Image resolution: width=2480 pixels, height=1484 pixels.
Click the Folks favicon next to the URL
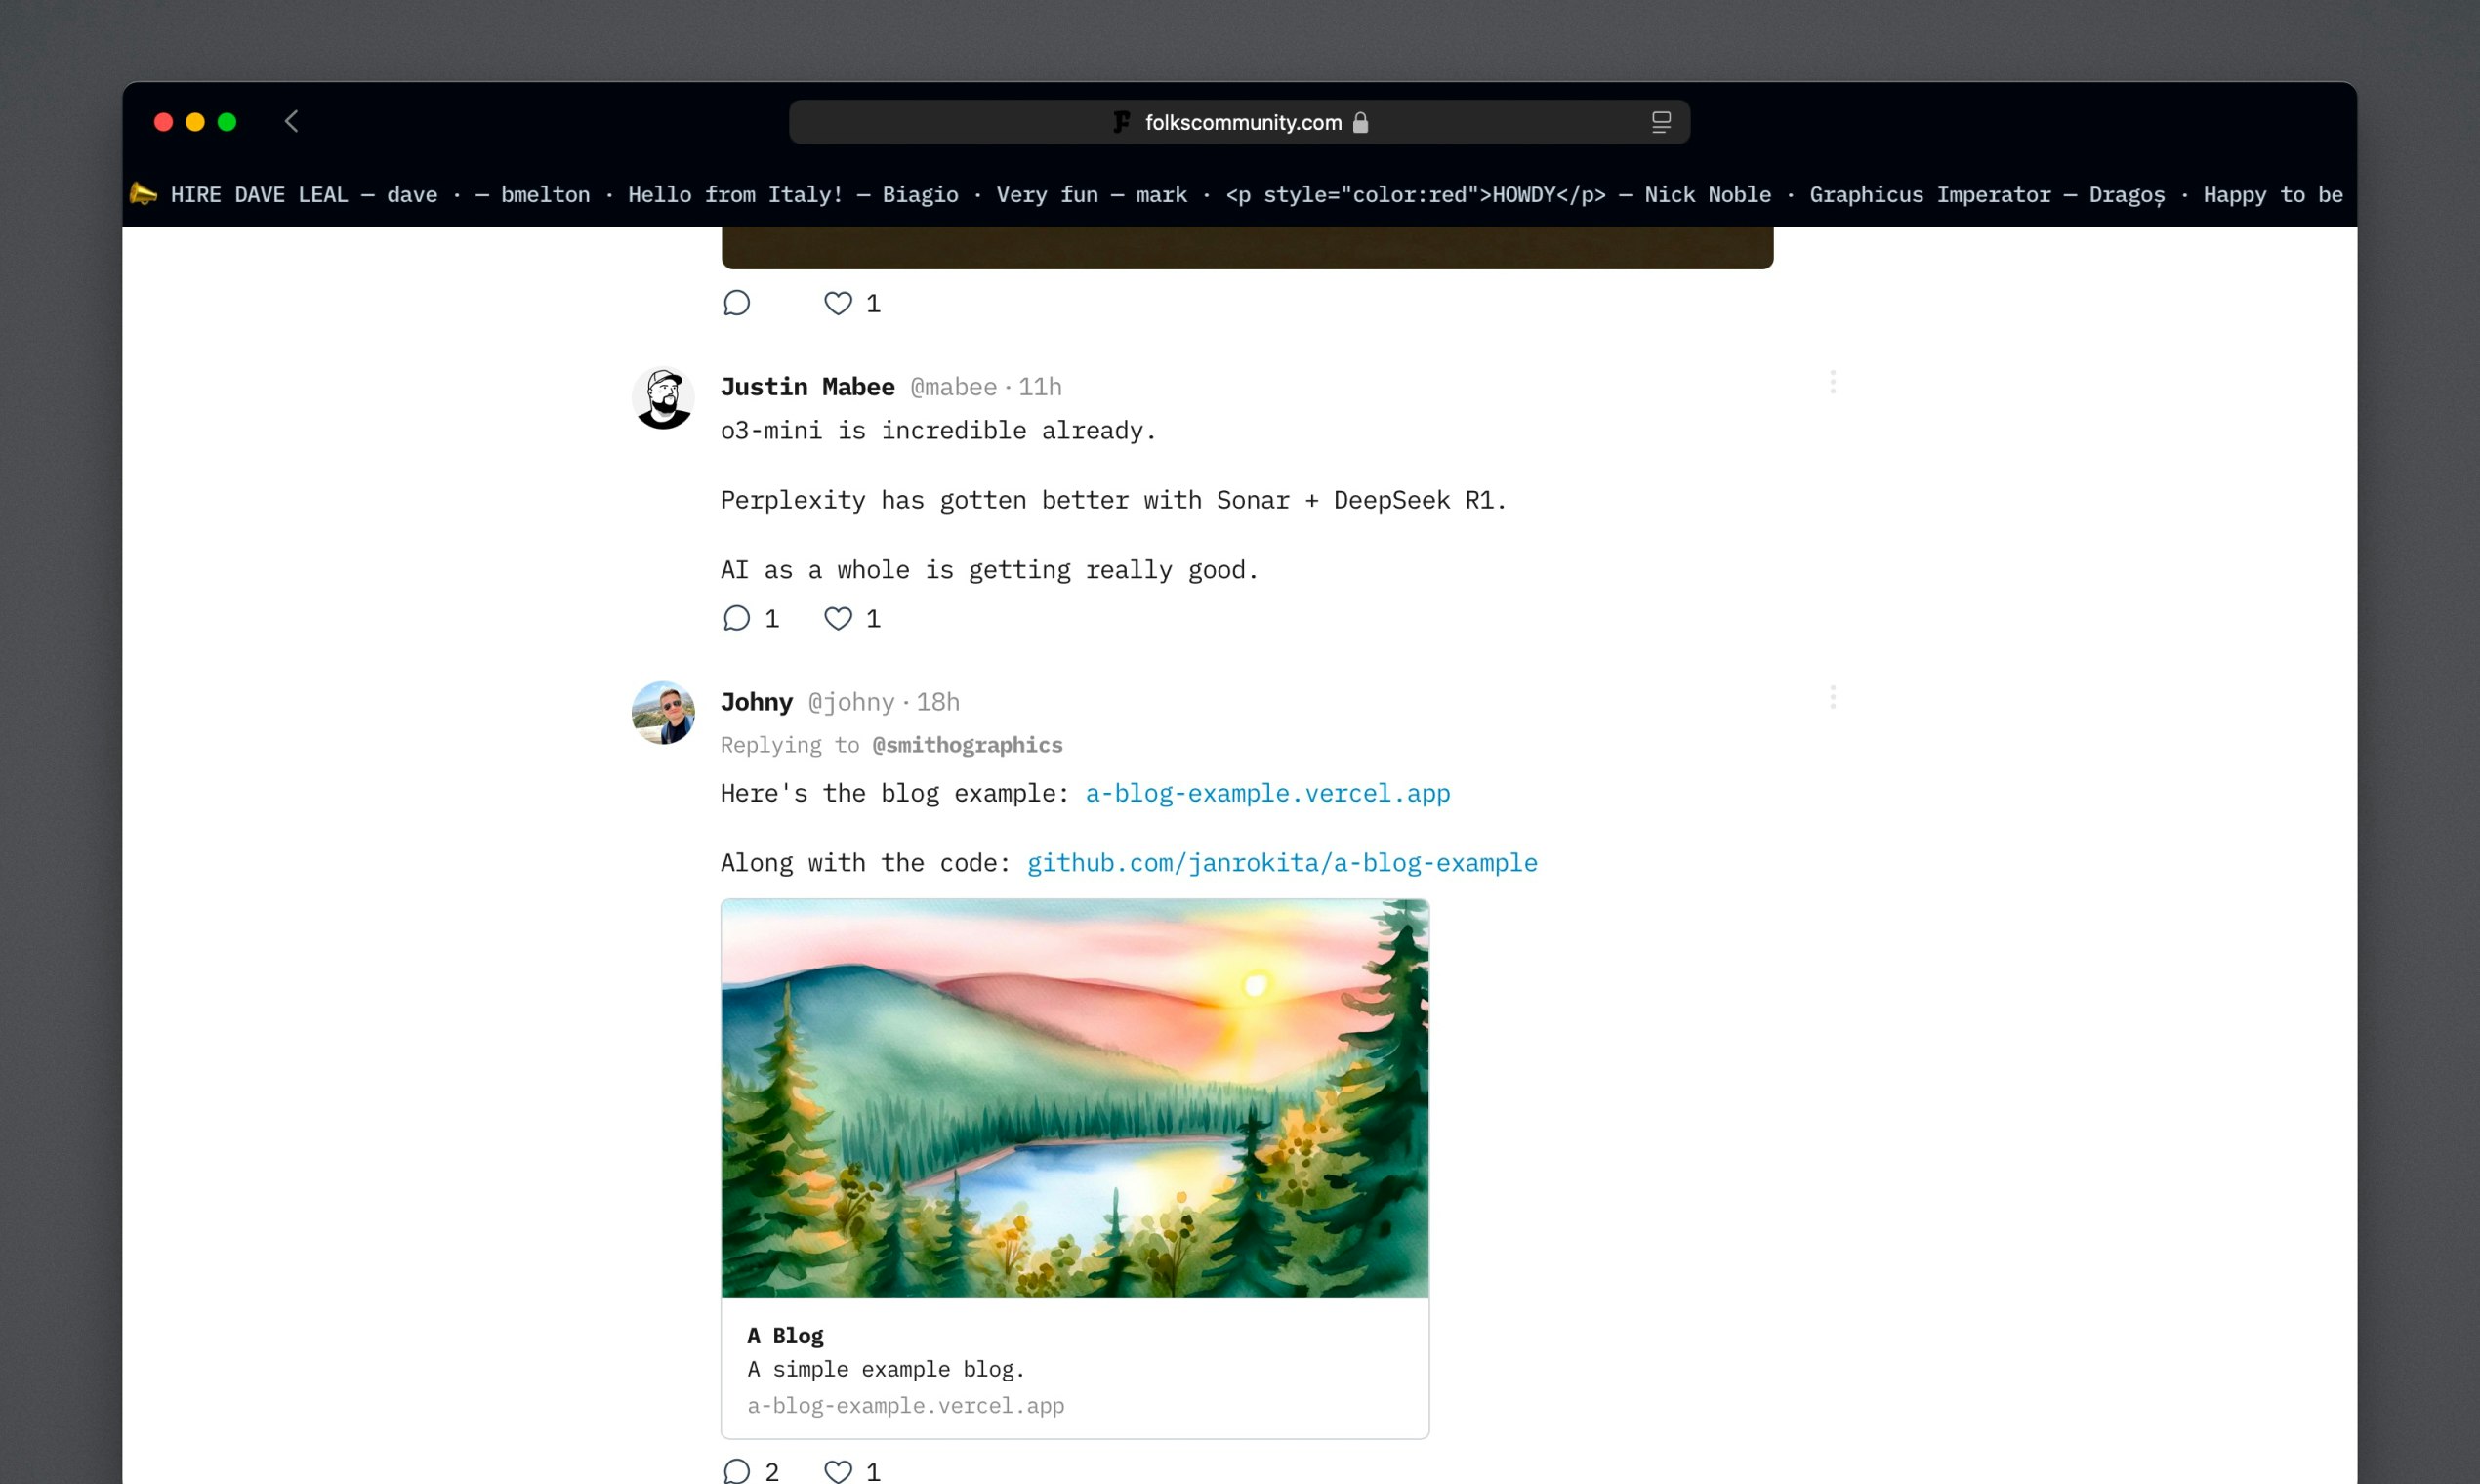[1122, 122]
